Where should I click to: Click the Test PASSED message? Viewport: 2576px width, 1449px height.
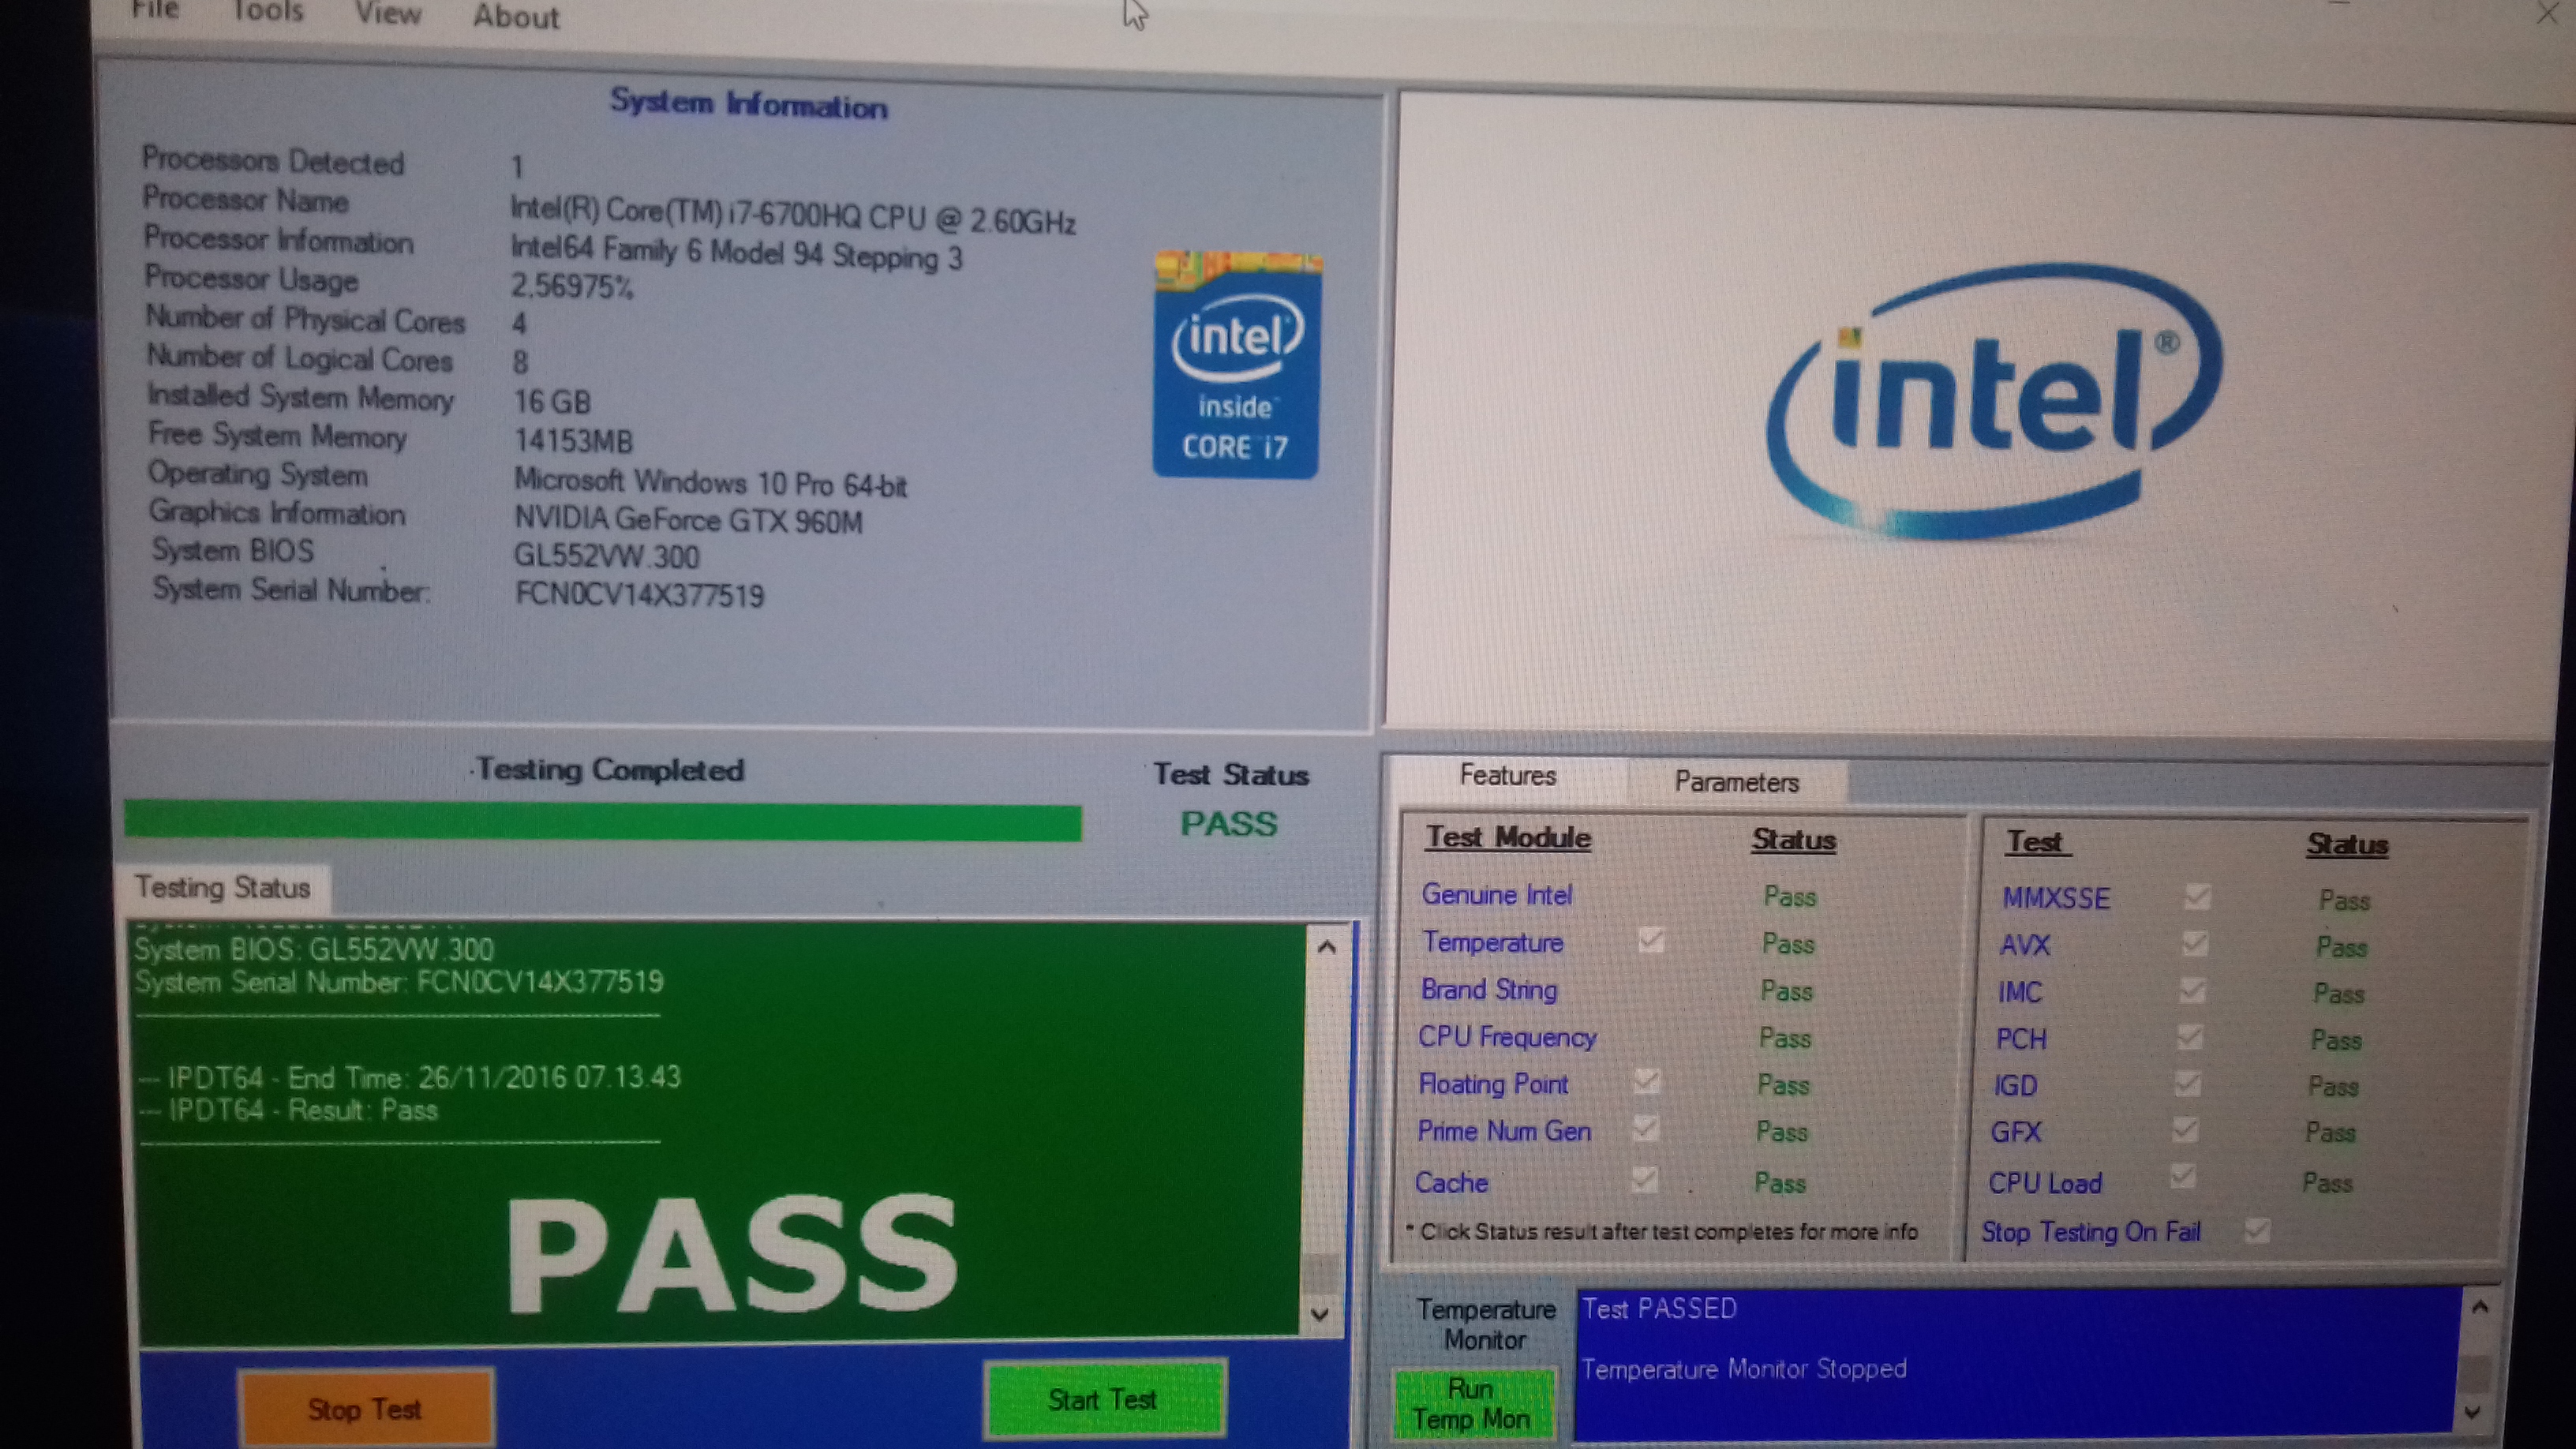[1659, 1309]
